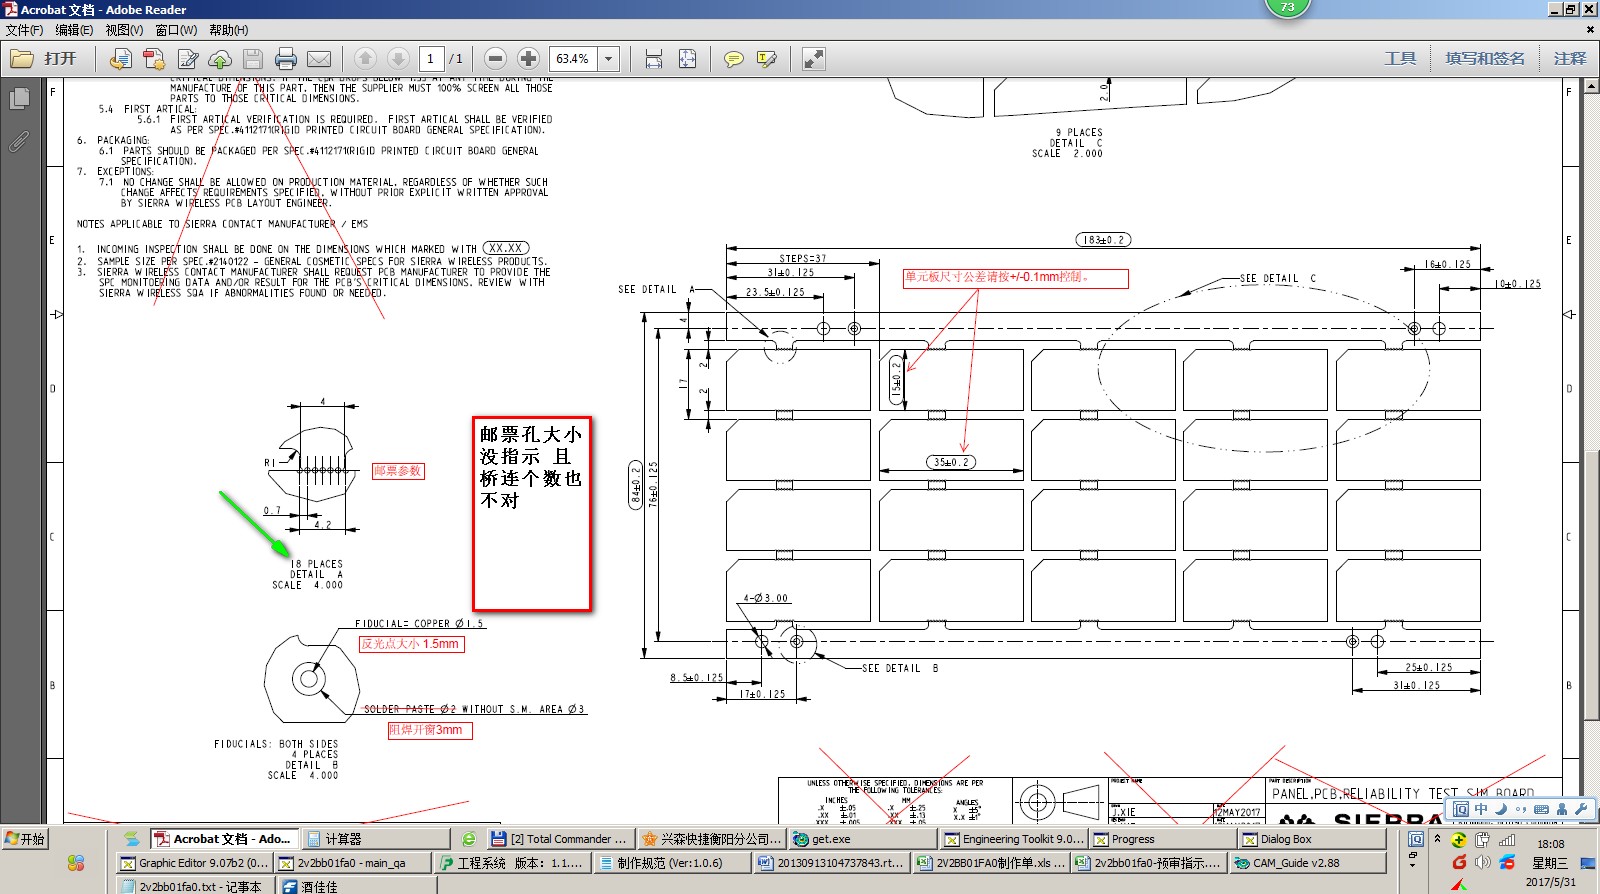Click the zoom out minus button
The width and height of the screenshot is (1600, 894).
pos(495,59)
